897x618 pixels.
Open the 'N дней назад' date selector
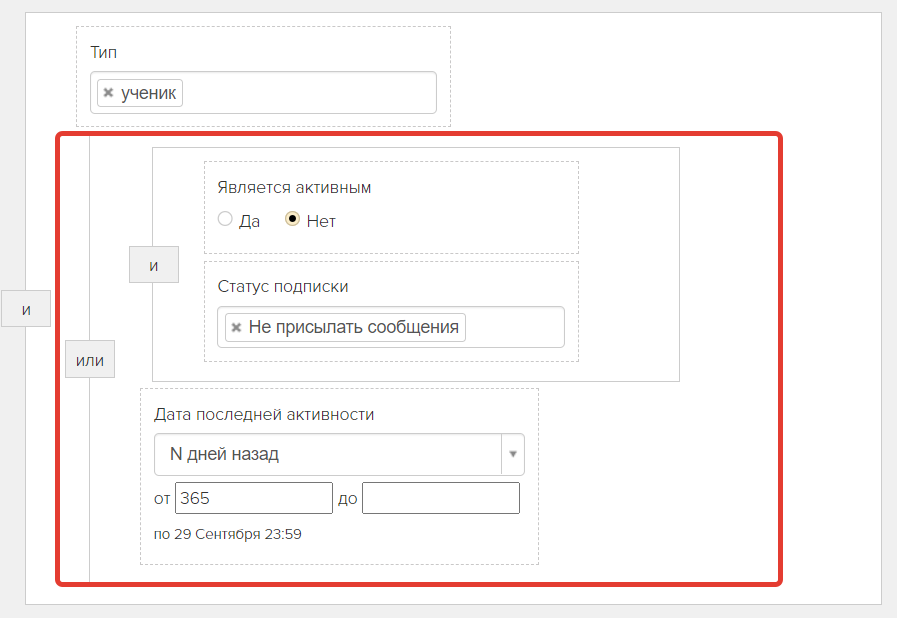[x=328, y=454]
